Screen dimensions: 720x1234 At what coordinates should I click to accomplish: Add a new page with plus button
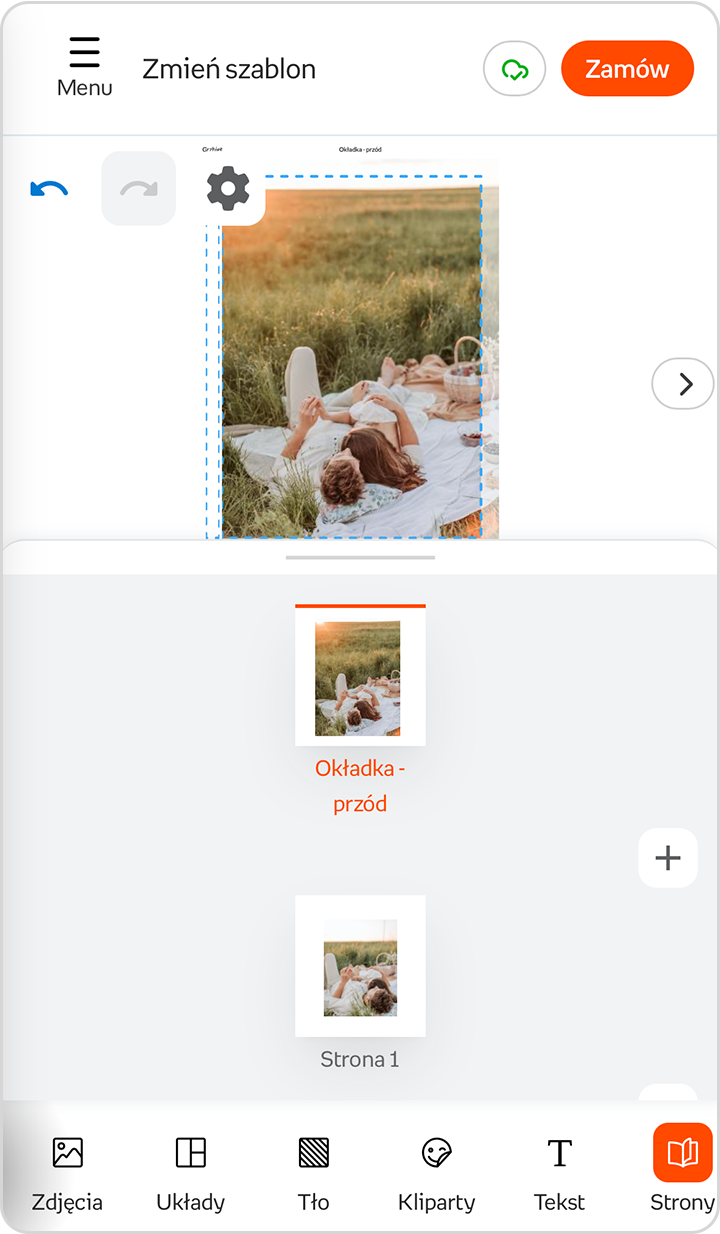click(667, 858)
